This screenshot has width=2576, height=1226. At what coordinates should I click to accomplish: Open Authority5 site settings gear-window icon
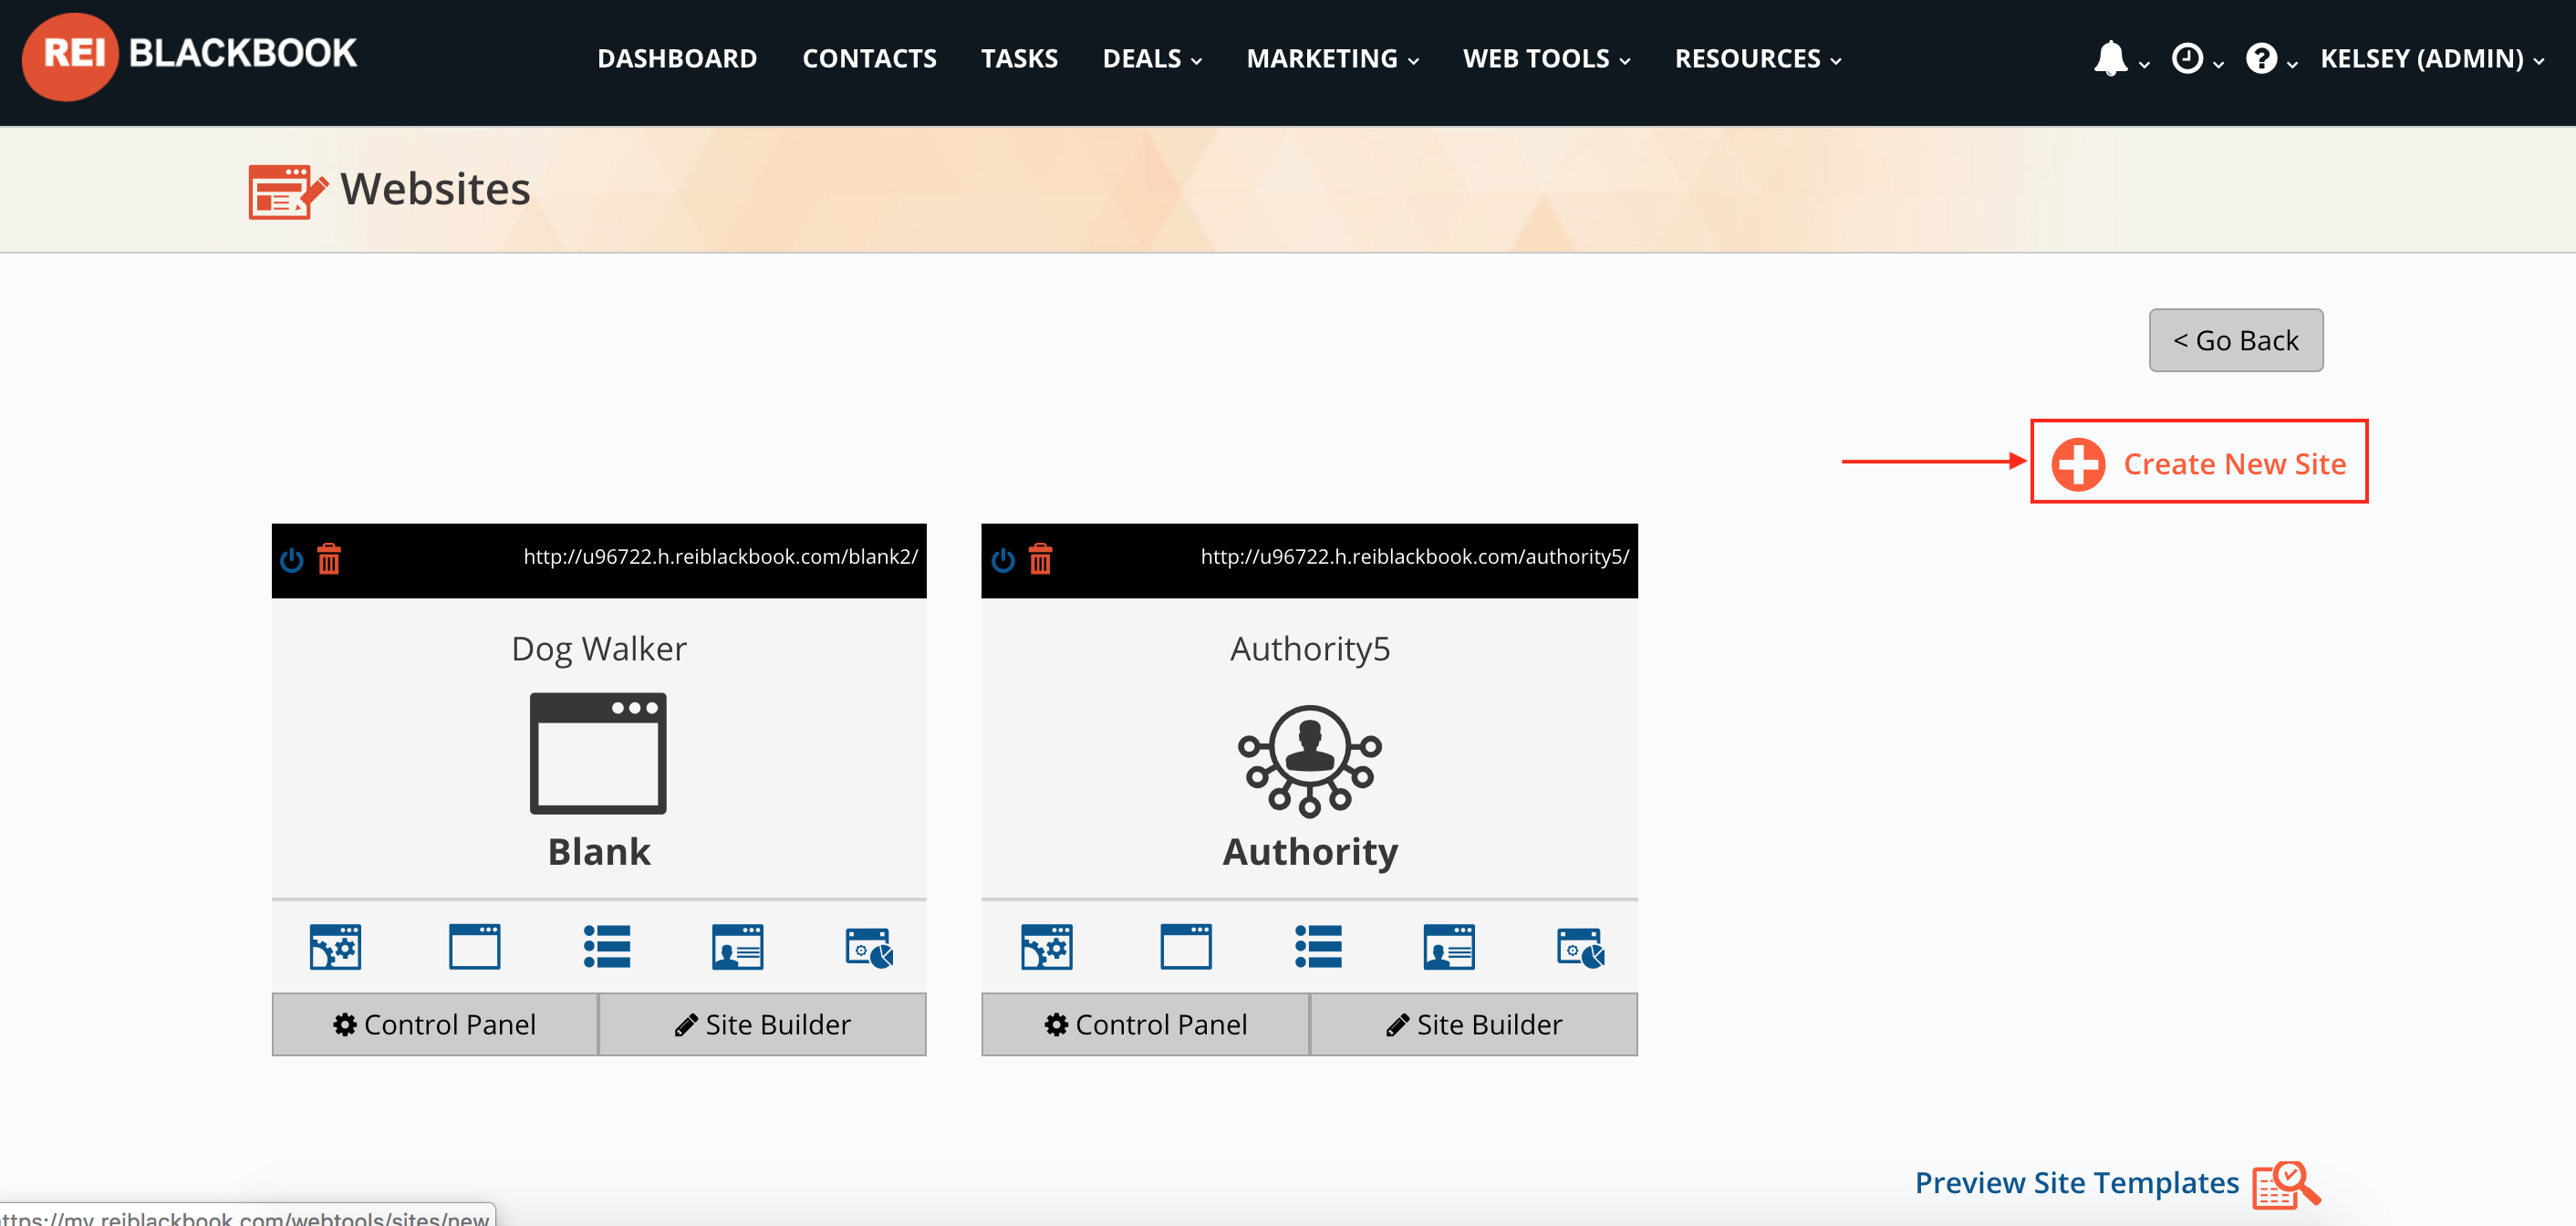pyautogui.click(x=1047, y=947)
